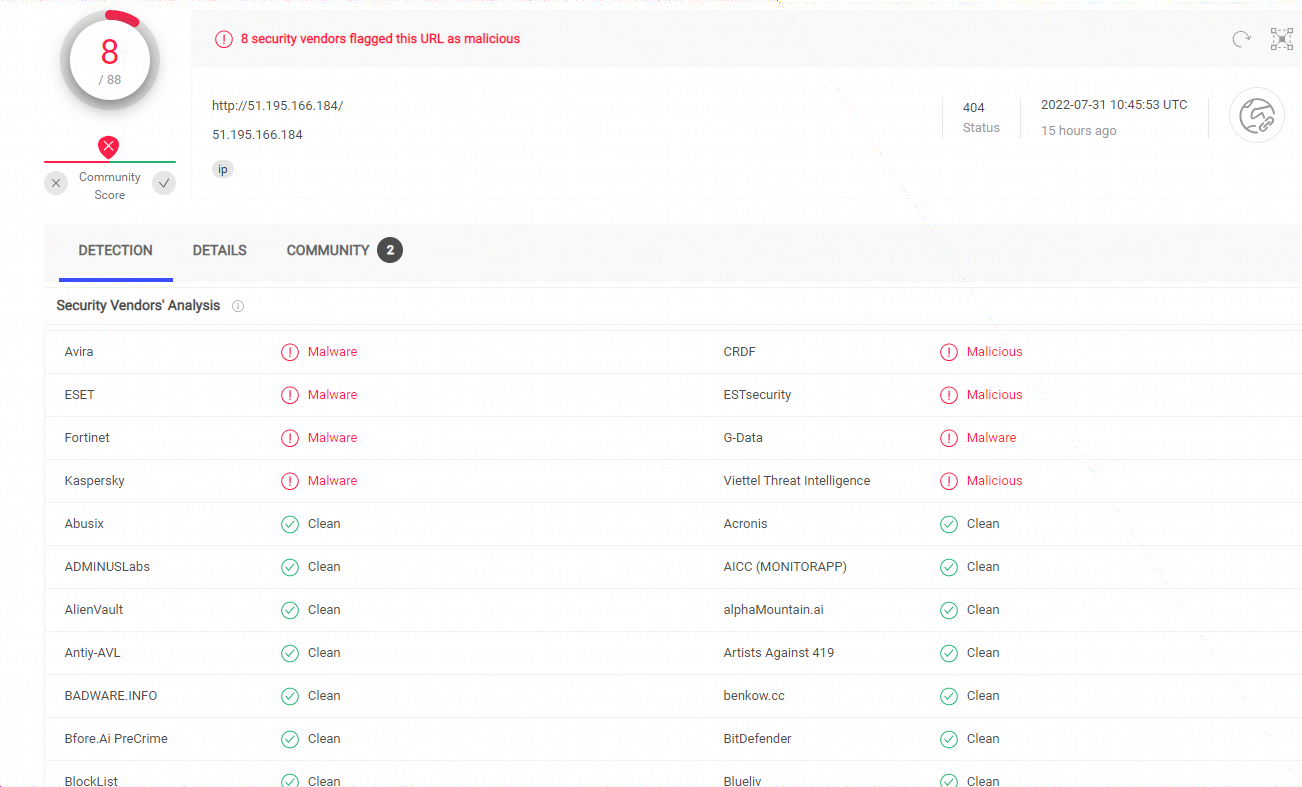1302x787 pixels.
Task: Click the detection score gauge 8 / 88
Action: click(109, 60)
